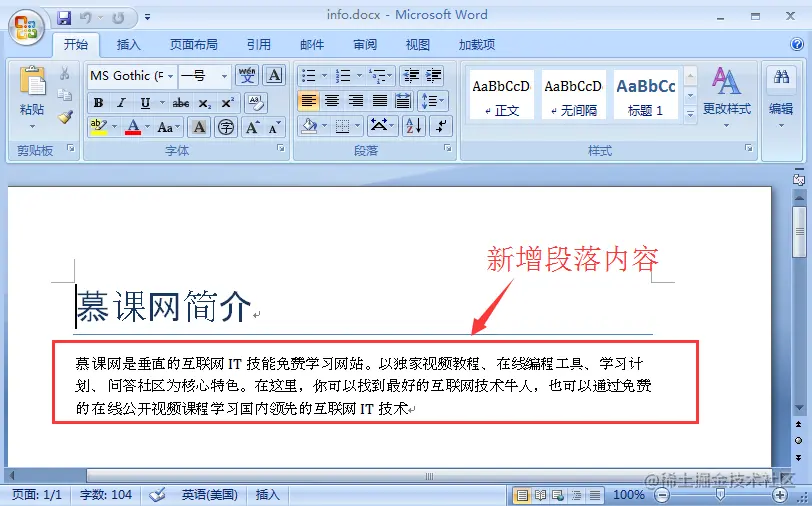Open the 引用 ribbon tab
Viewport: 812px width, 506px height.
click(x=258, y=45)
